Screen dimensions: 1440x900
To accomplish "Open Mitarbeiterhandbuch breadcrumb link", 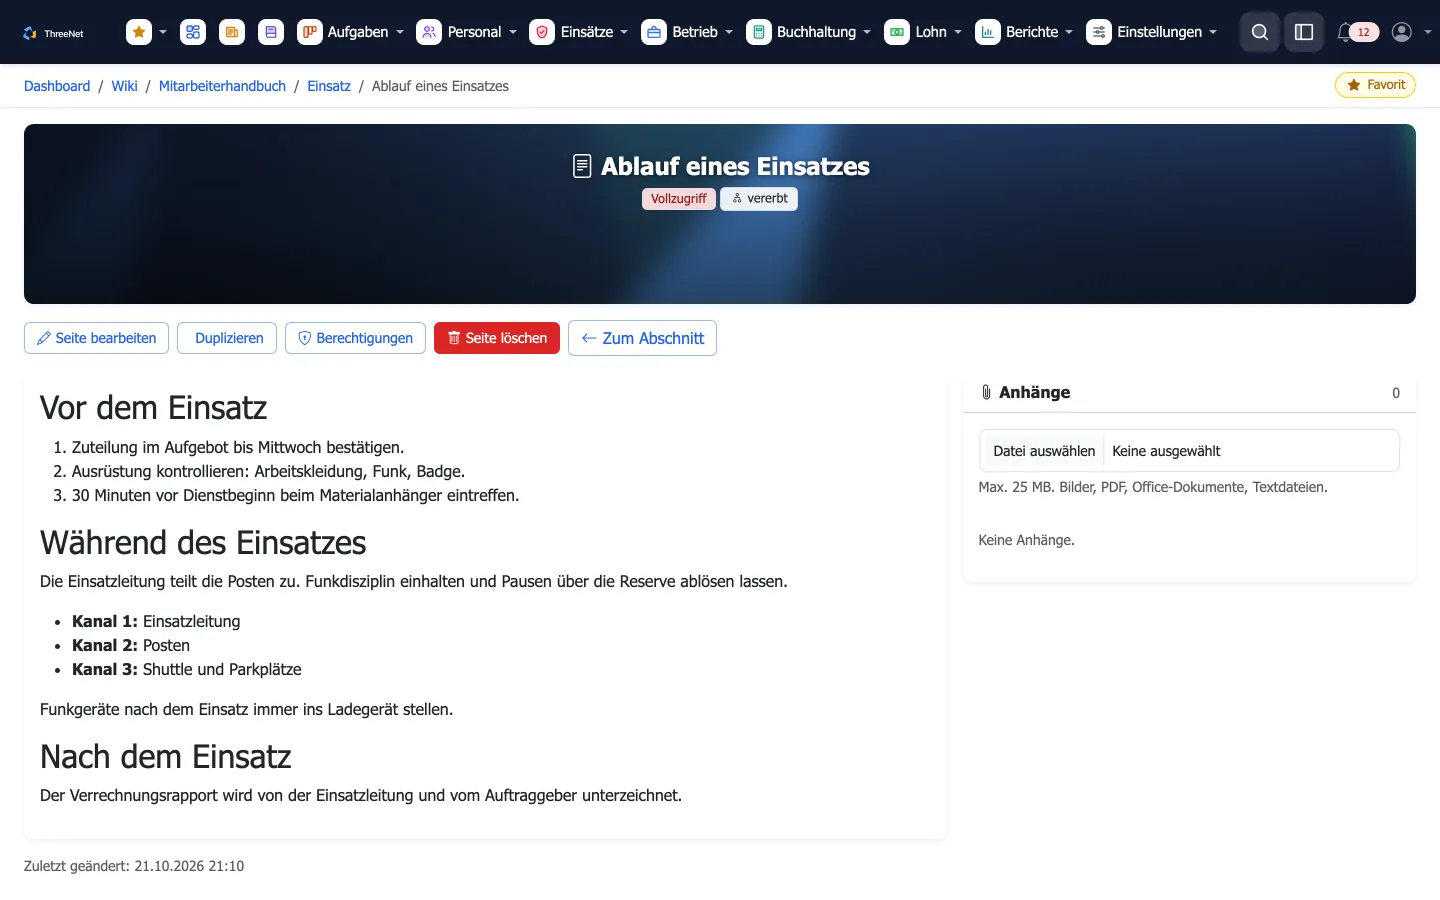I will click(x=222, y=86).
